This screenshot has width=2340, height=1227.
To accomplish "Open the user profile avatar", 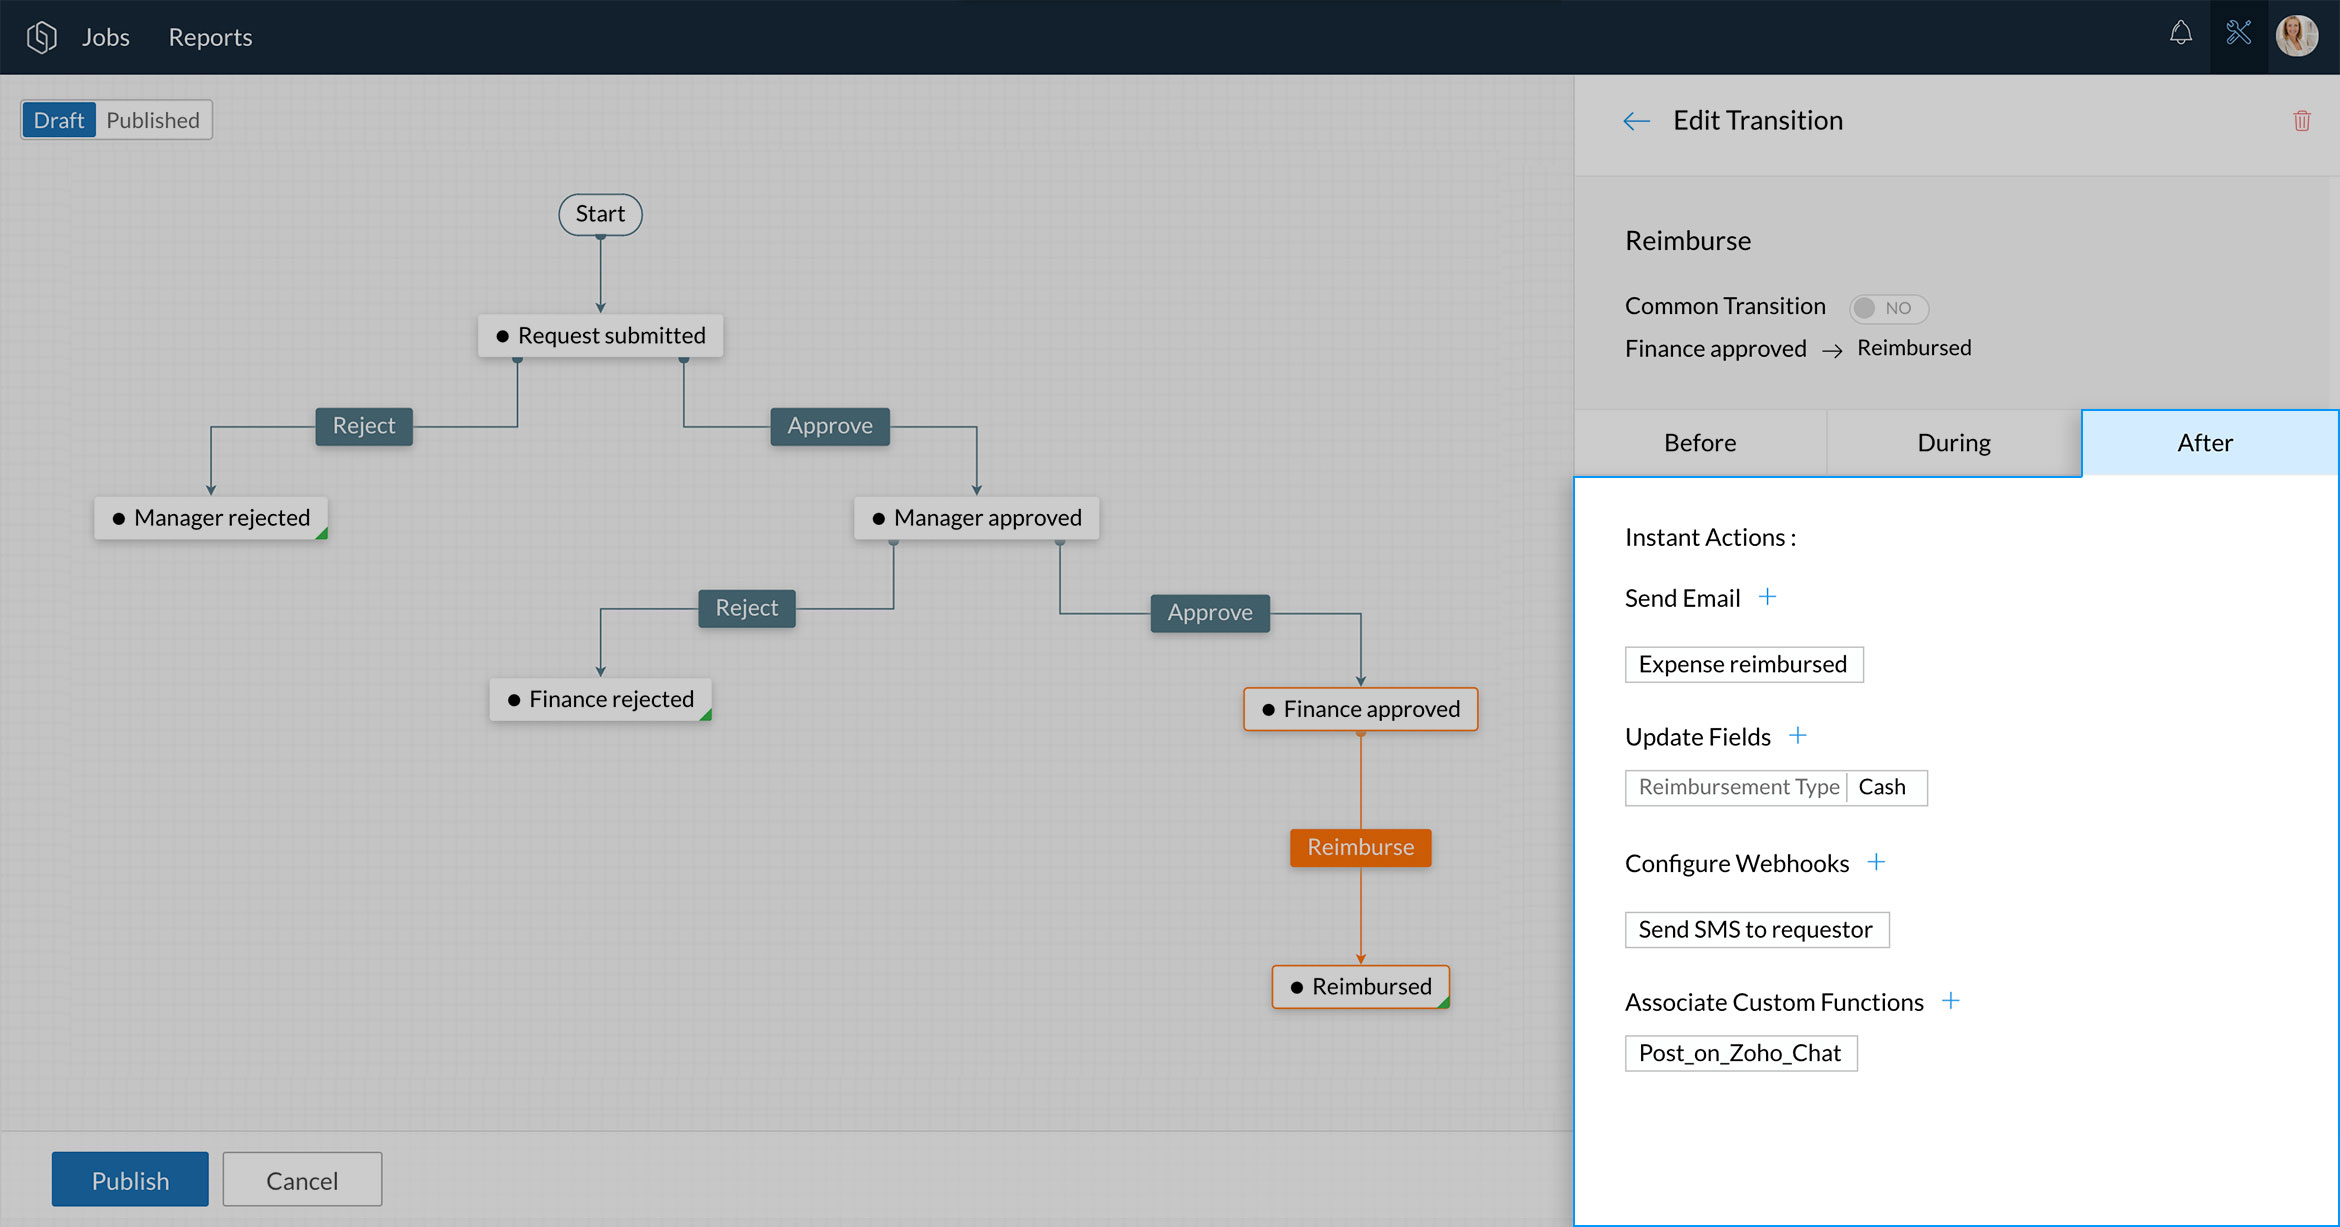I will (x=2296, y=36).
